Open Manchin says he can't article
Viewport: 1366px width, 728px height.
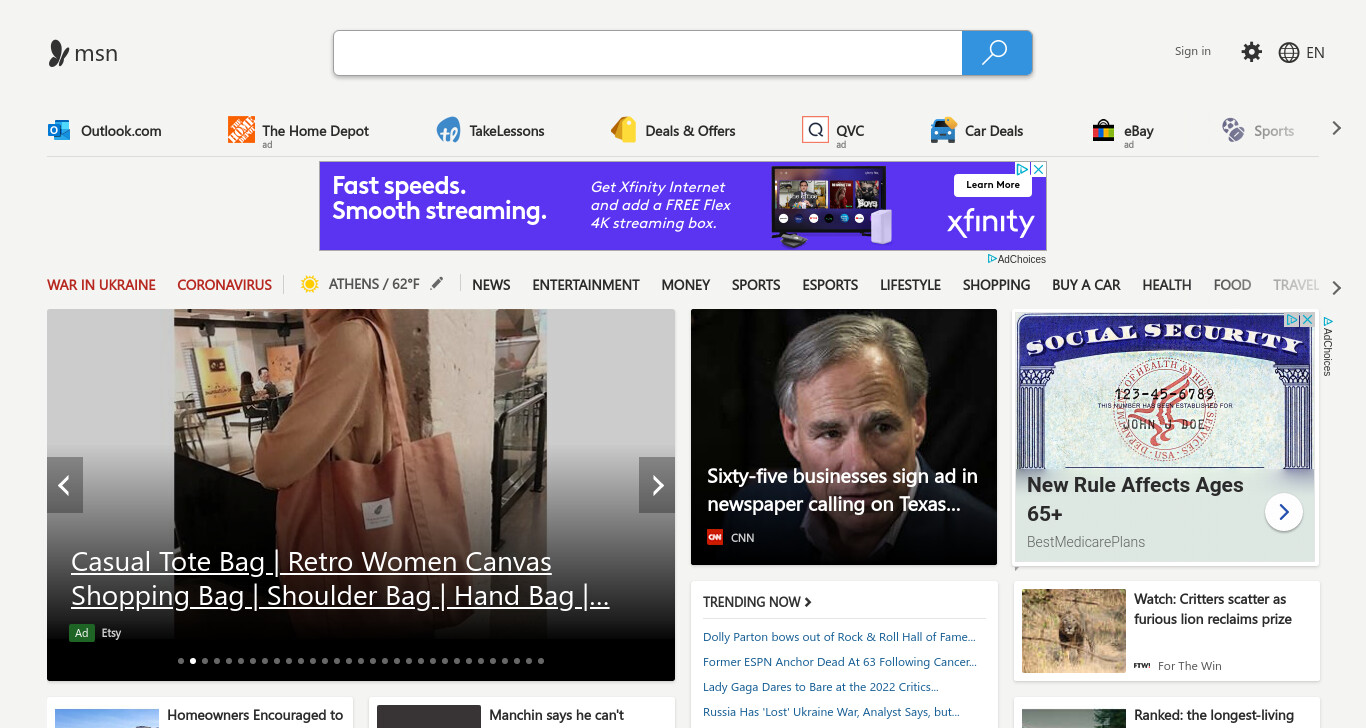pos(557,715)
